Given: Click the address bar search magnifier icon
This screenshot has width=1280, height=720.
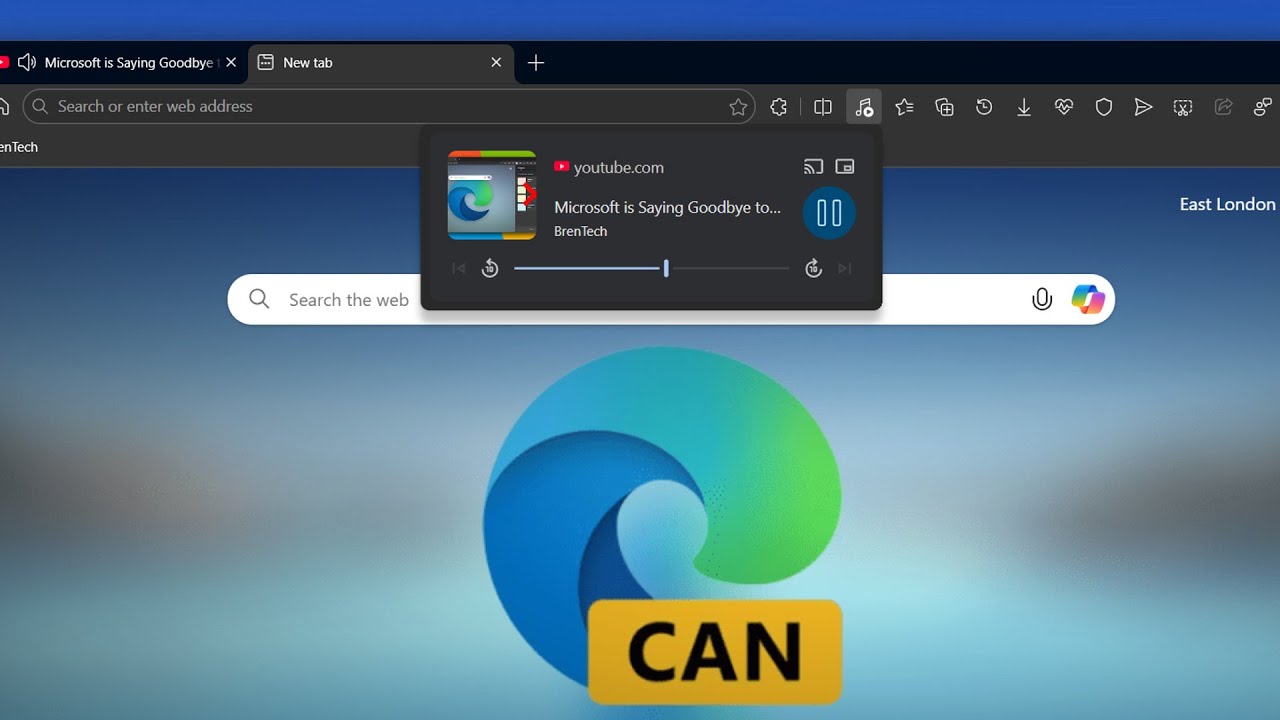Looking at the screenshot, I should tap(39, 106).
